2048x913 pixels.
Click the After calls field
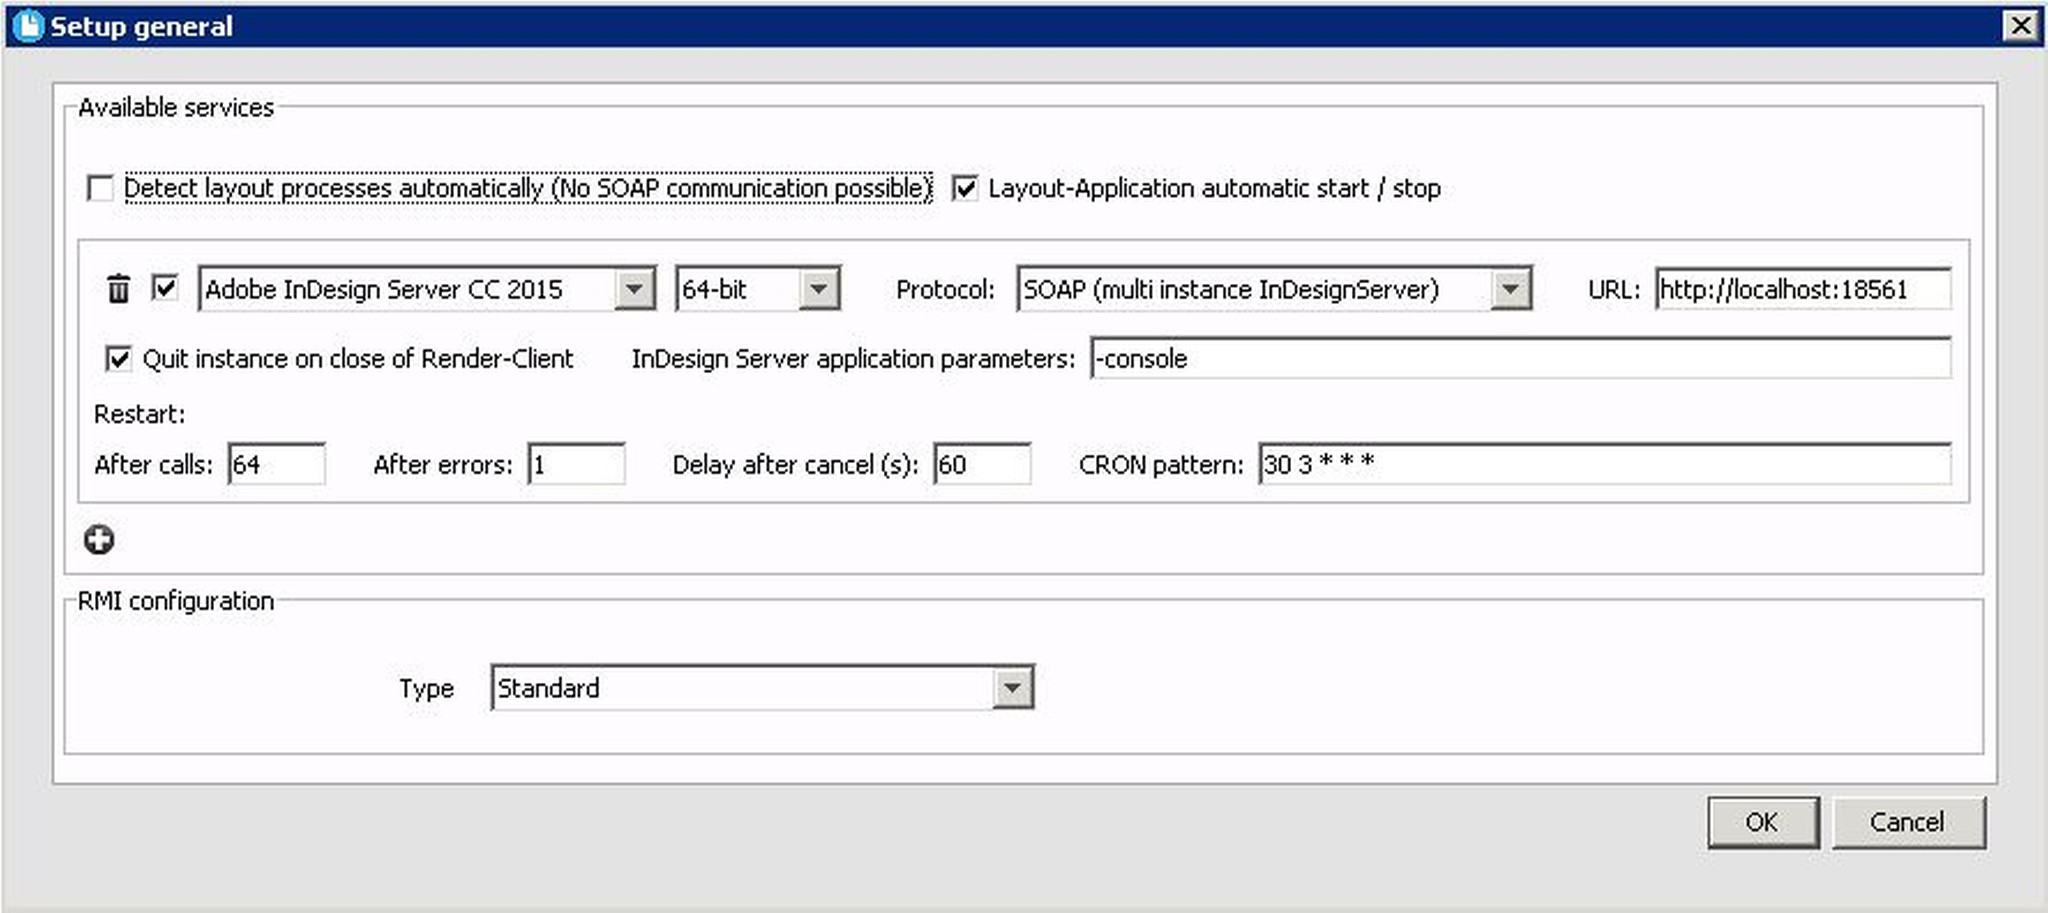pyautogui.click(x=276, y=465)
